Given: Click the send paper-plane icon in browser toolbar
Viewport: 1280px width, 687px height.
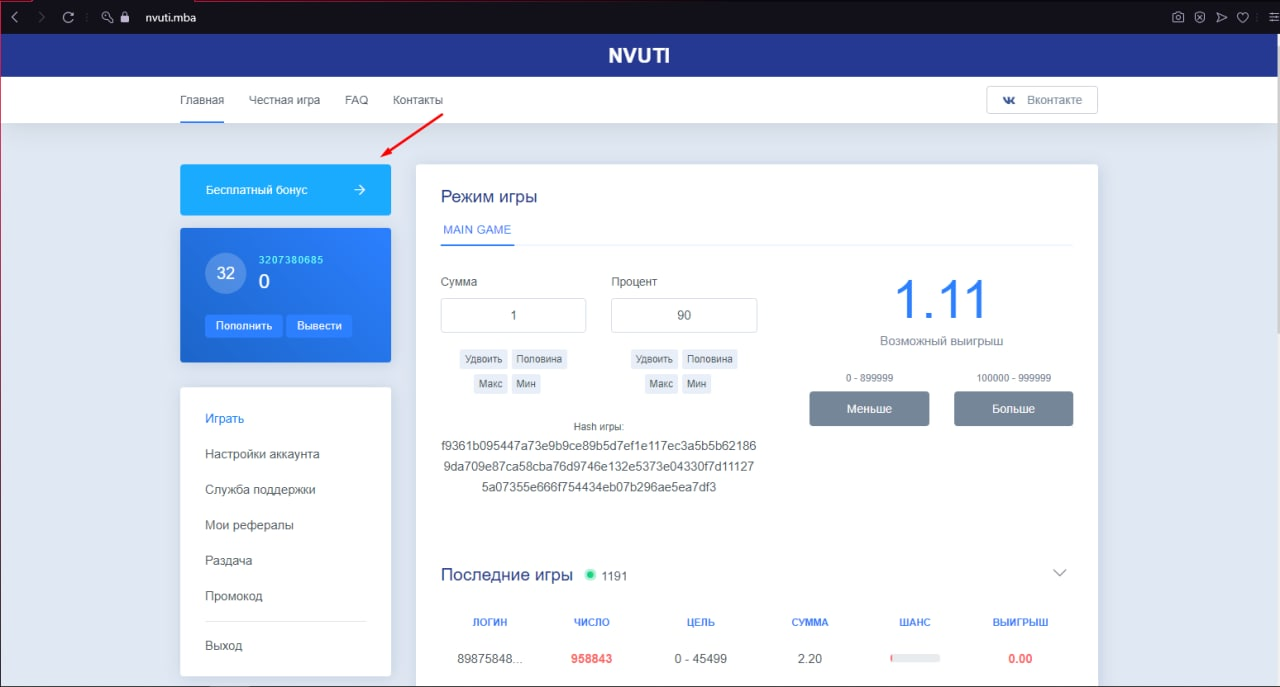Looking at the screenshot, I should 1221,17.
